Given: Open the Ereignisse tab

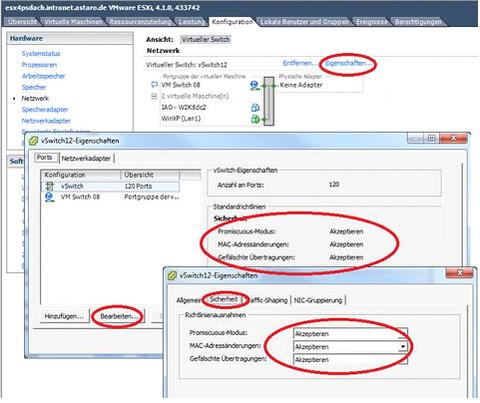Looking at the screenshot, I should (372, 22).
